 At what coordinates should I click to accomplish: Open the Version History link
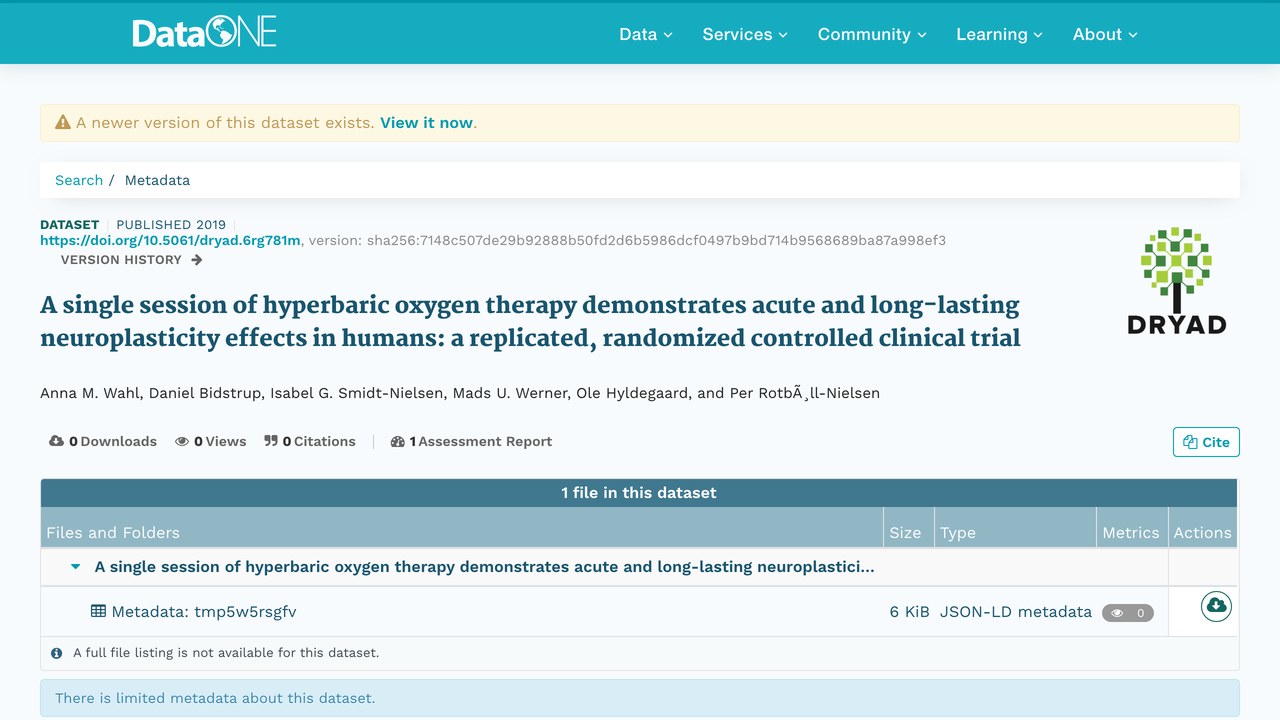coord(132,260)
